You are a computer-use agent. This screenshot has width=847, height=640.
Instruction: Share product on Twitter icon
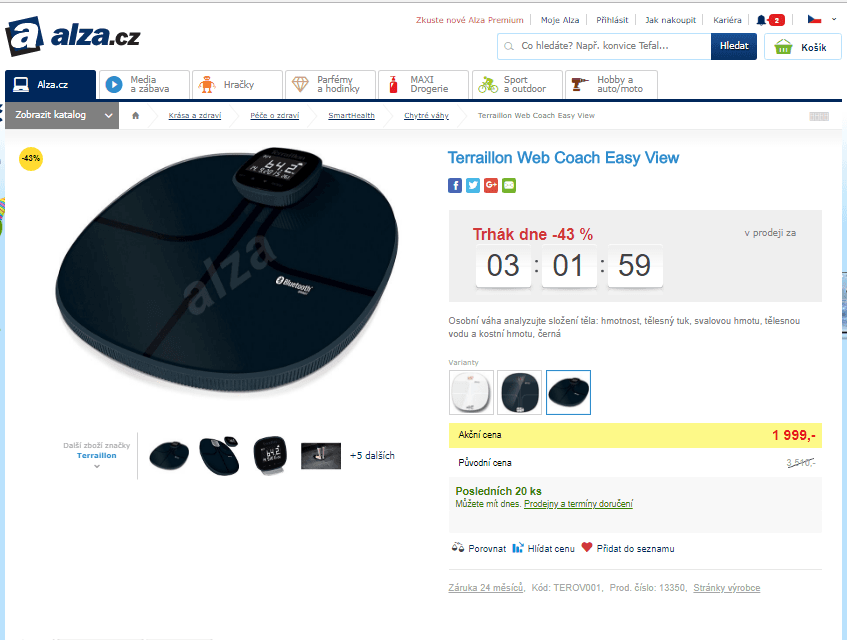click(473, 186)
